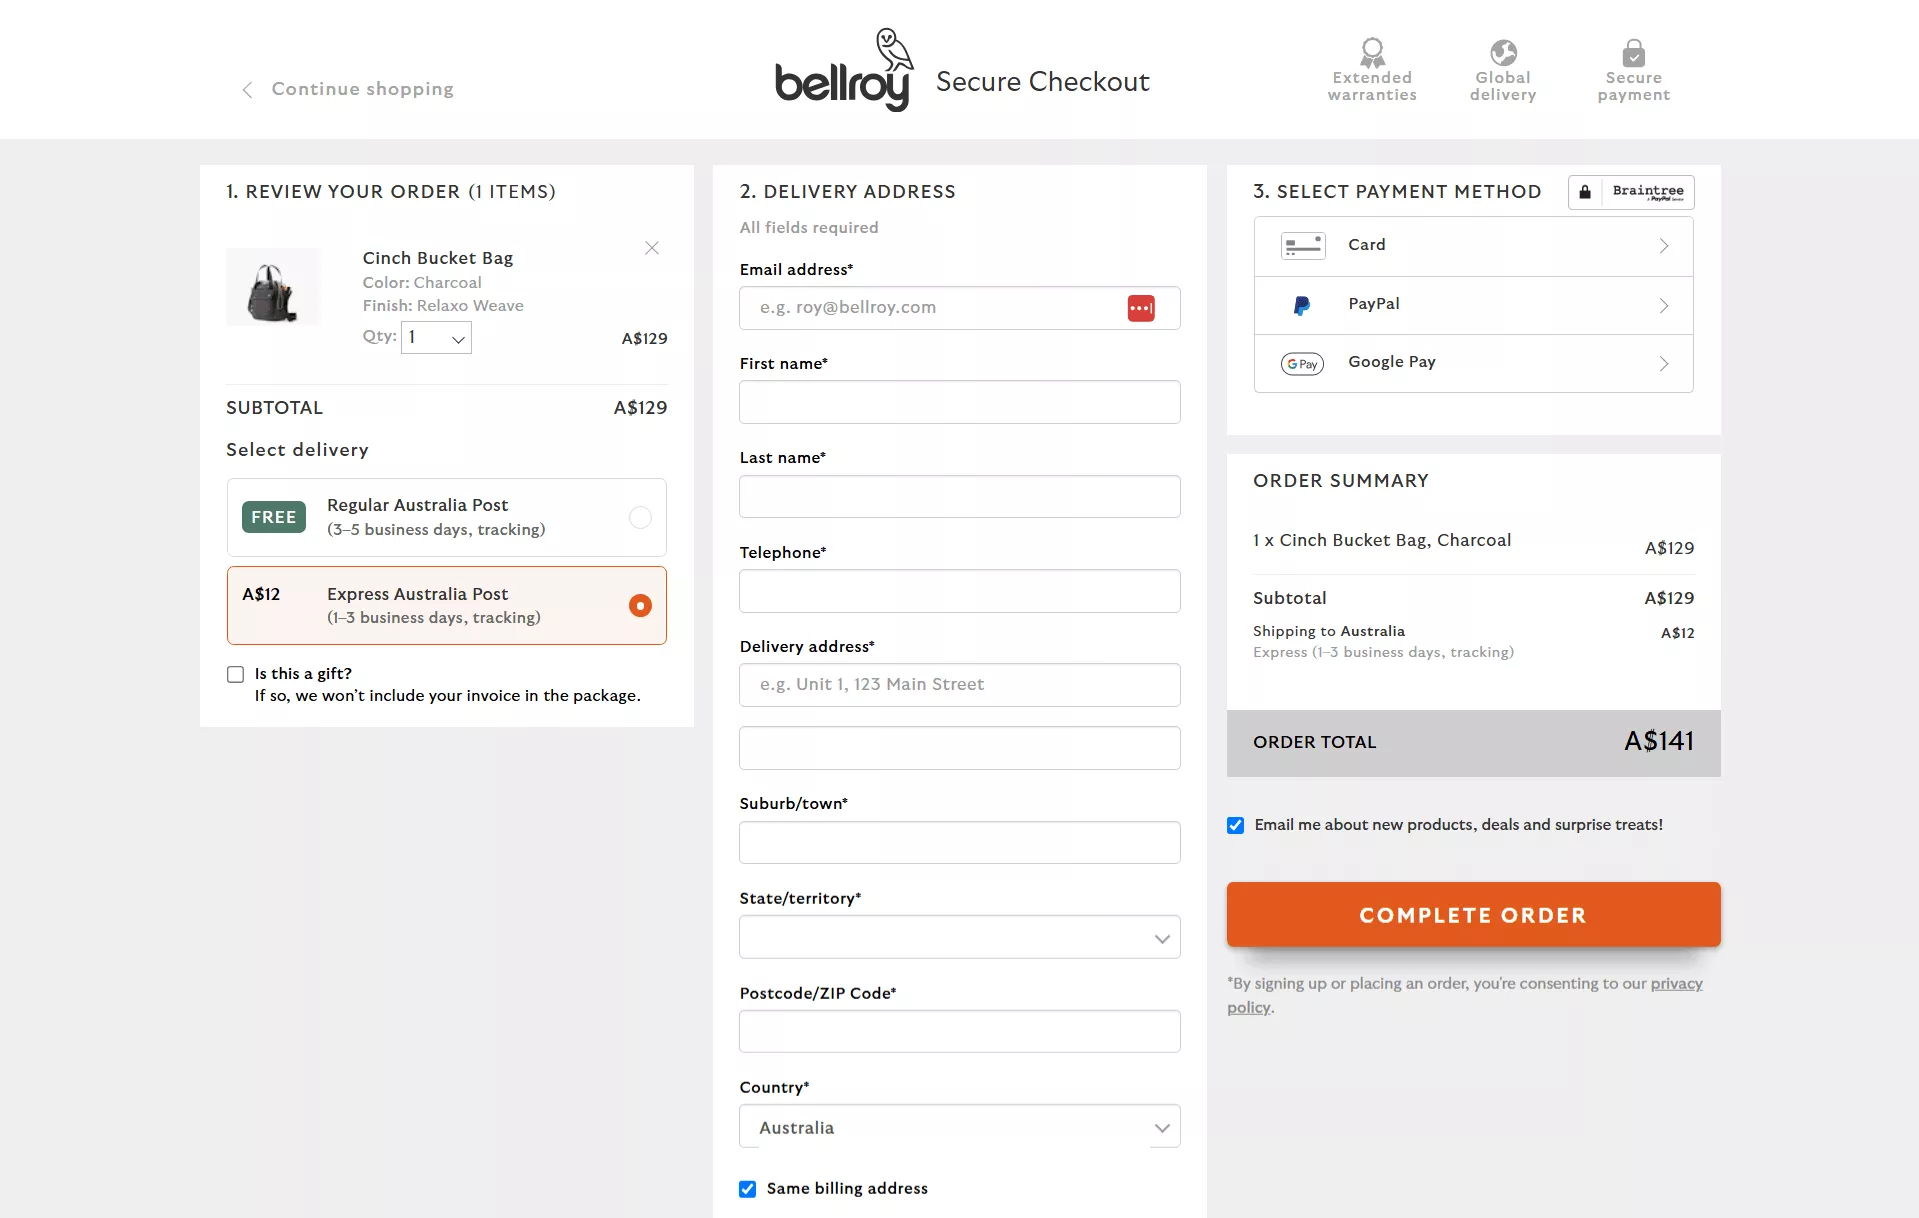Select Regular Australia Post free delivery
Screen dimensions: 1919x1218
(640, 517)
